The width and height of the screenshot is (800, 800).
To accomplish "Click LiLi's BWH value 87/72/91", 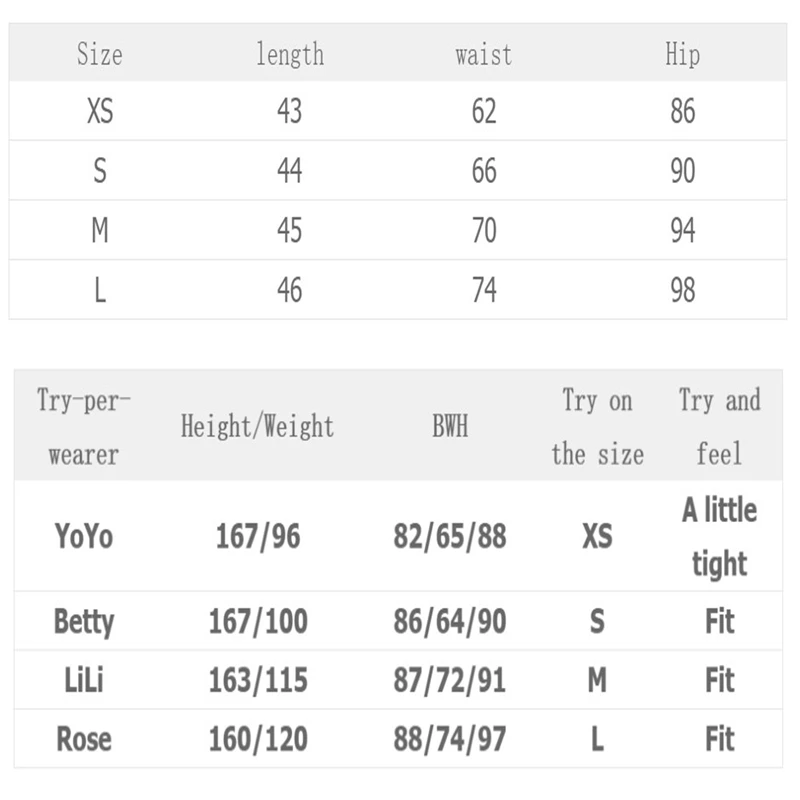I will pos(450,681).
